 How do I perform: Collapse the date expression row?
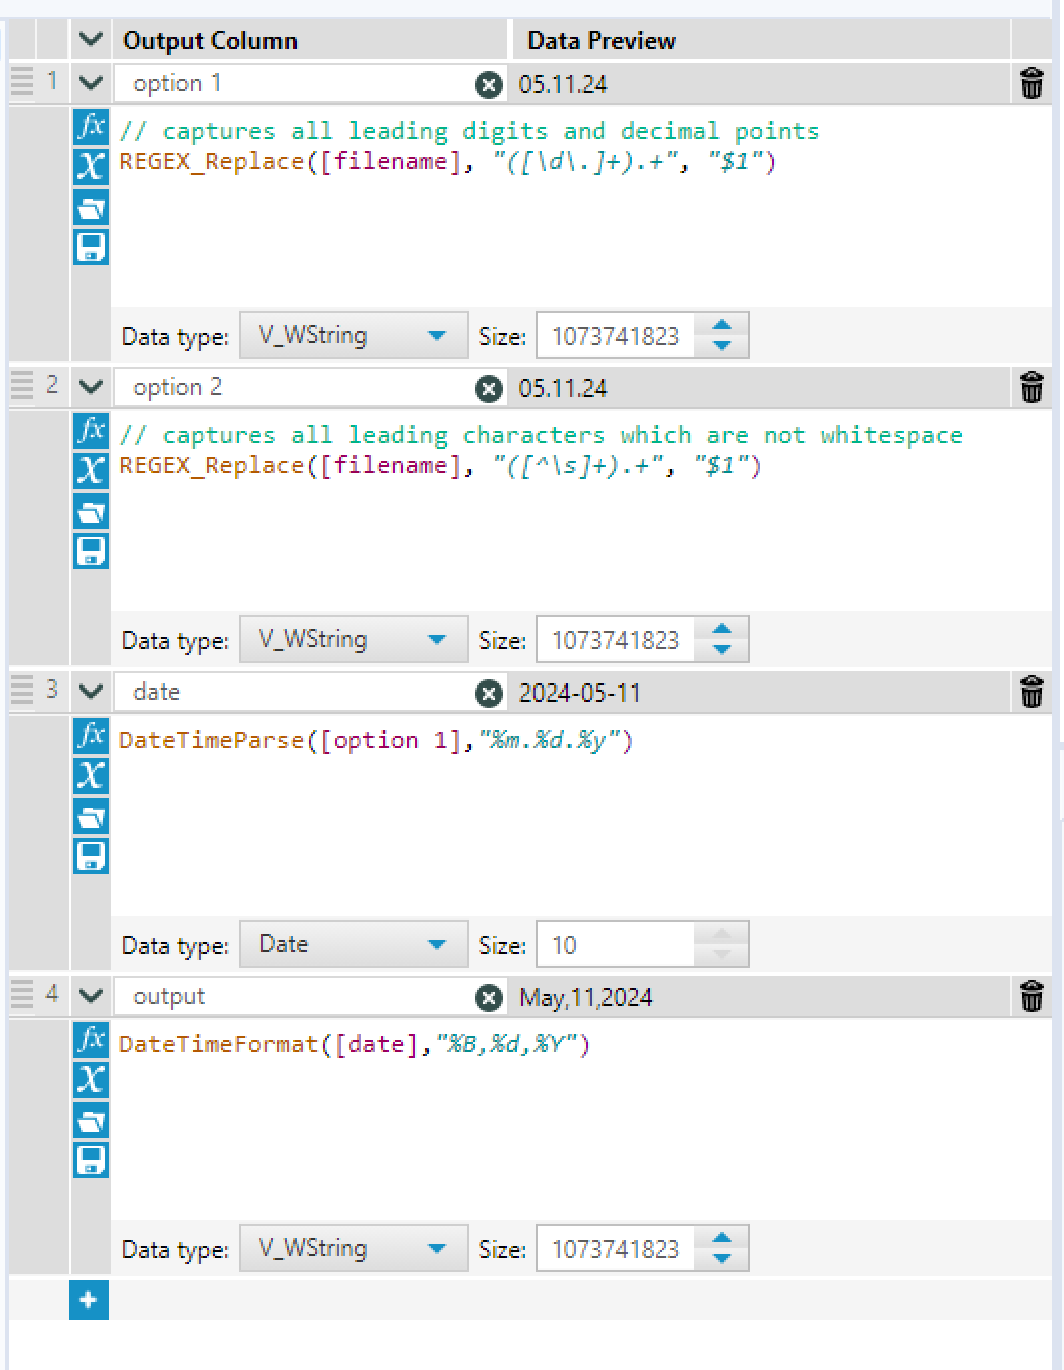[x=91, y=691]
